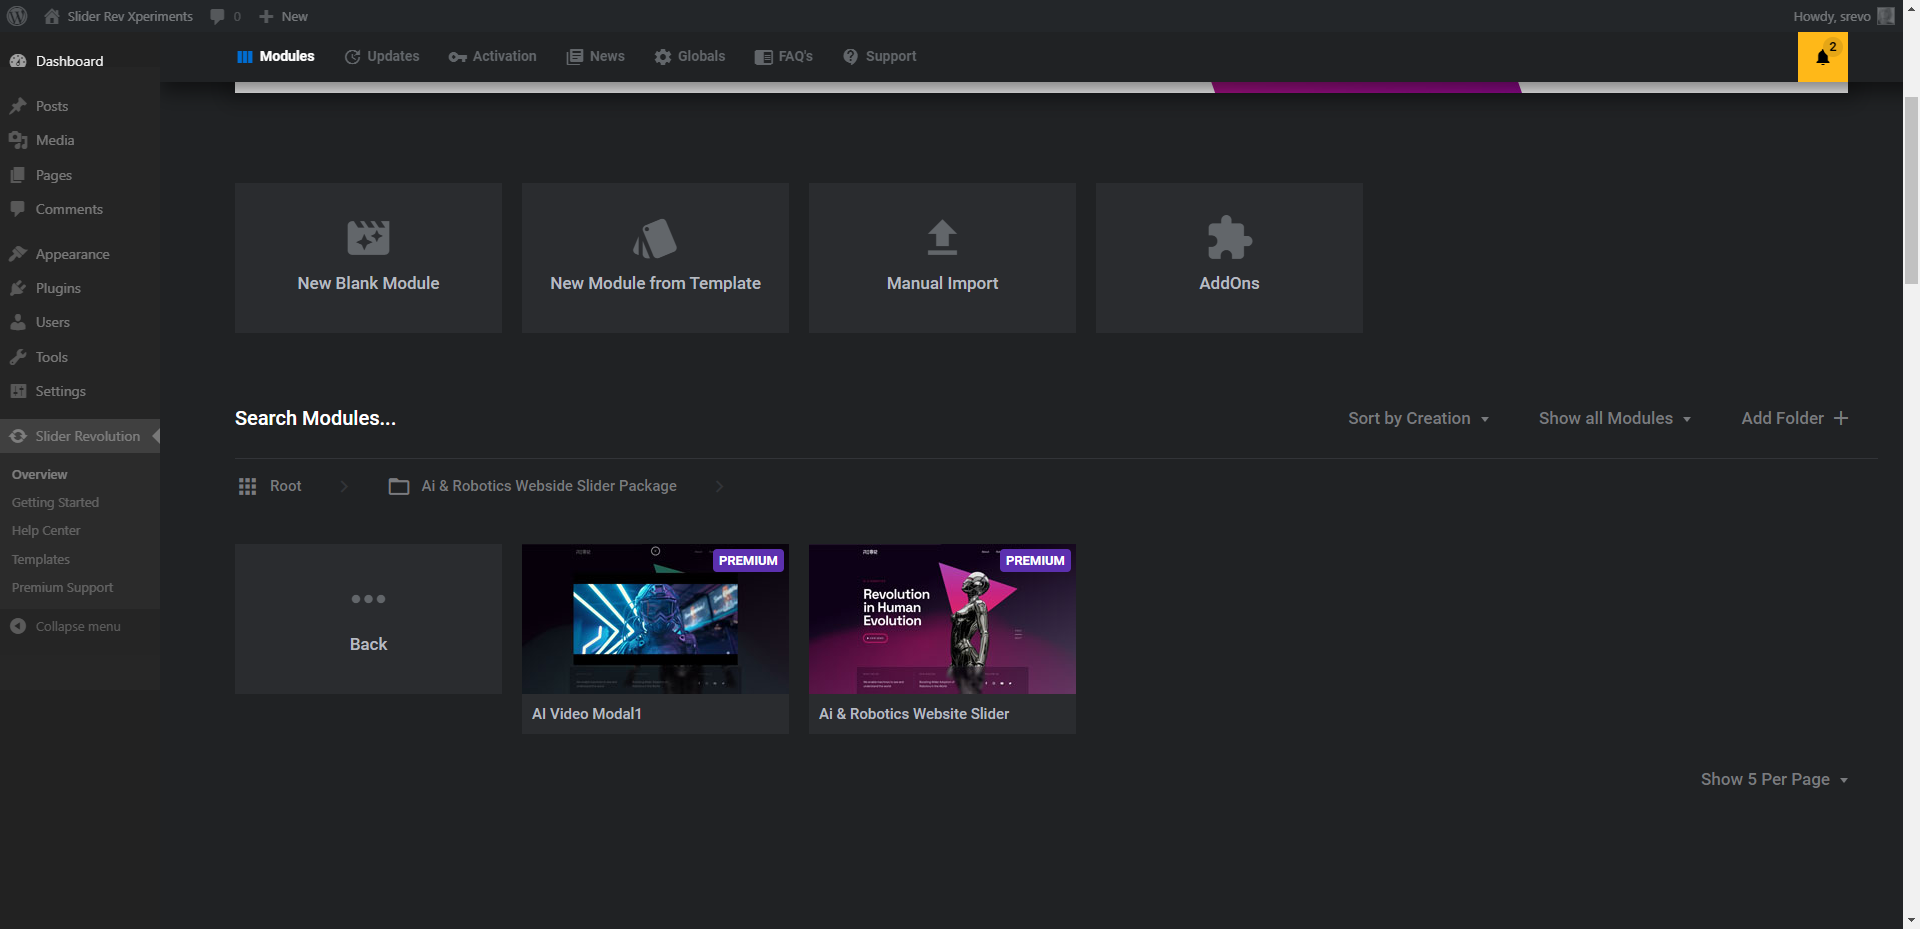Click the Appearance brush icon in sidebar
This screenshot has height=929, width=1920.
tap(18, 254)
